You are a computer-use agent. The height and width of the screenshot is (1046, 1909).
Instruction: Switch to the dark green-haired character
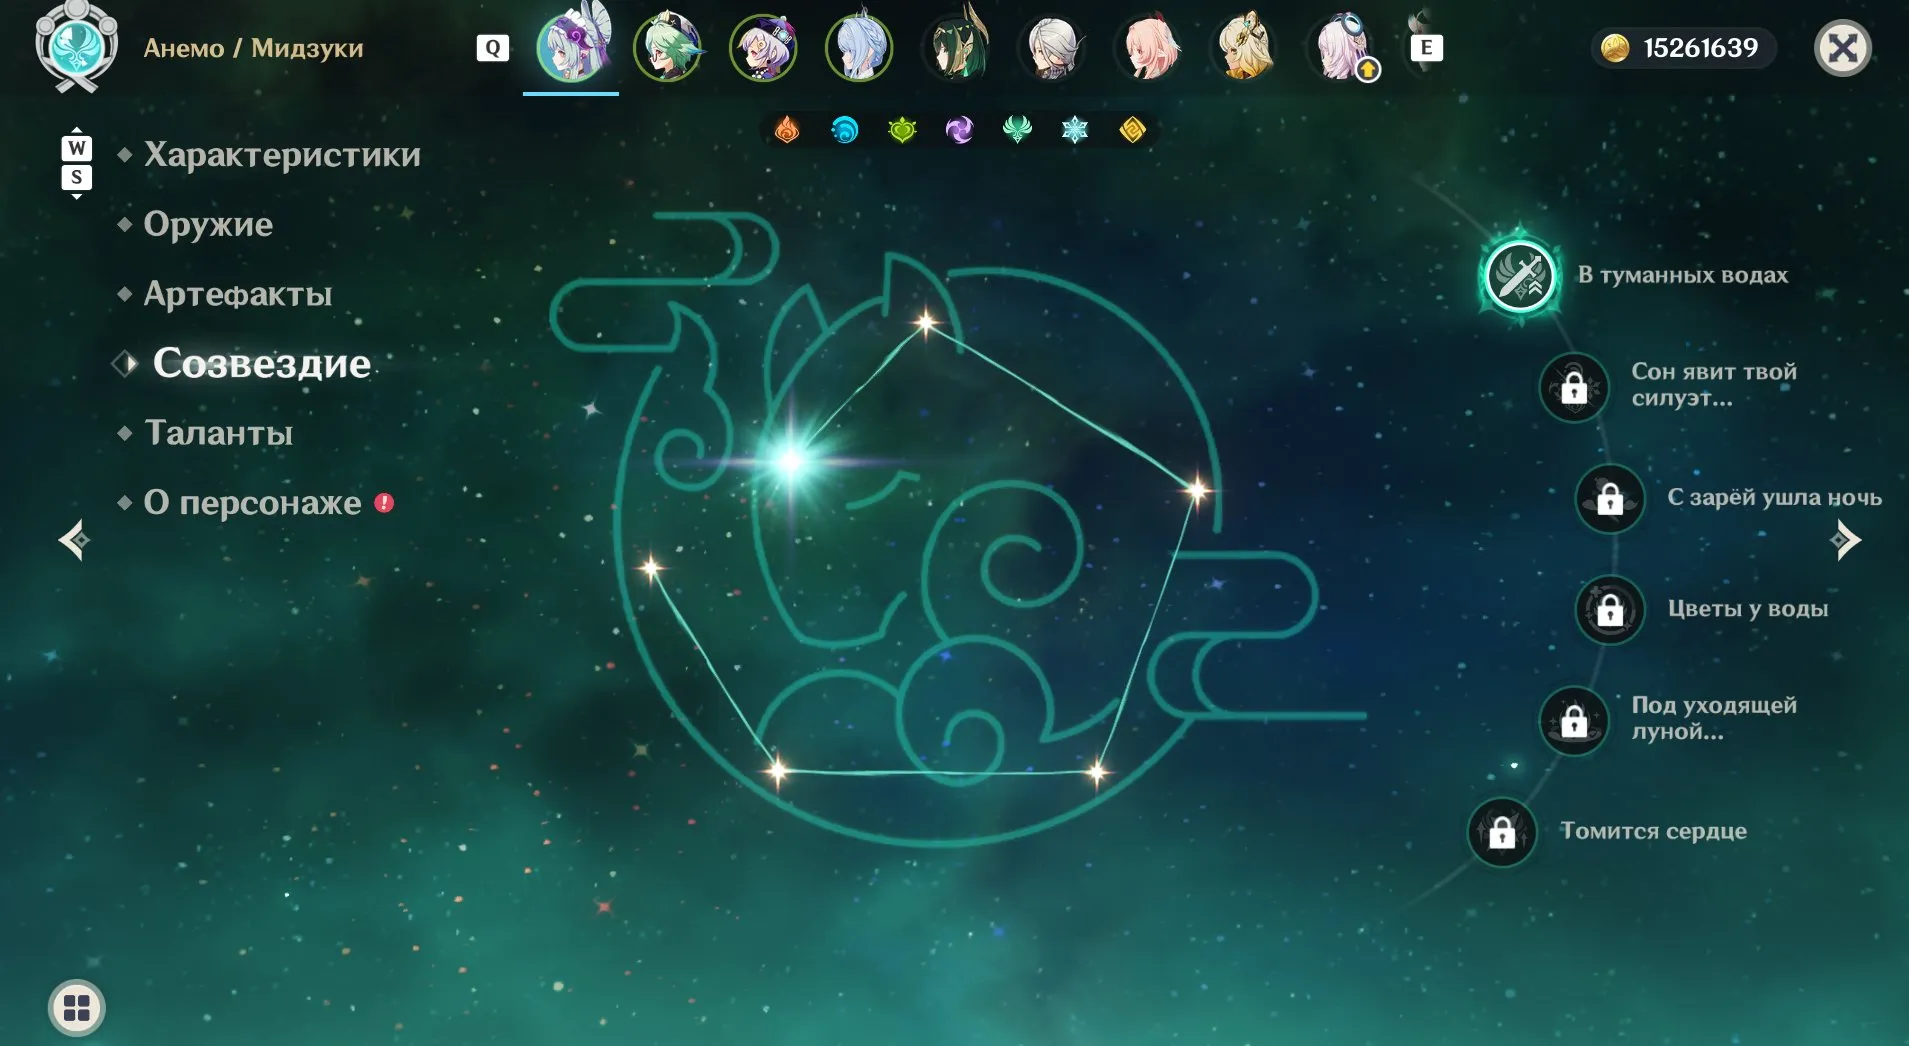(956, 47)
